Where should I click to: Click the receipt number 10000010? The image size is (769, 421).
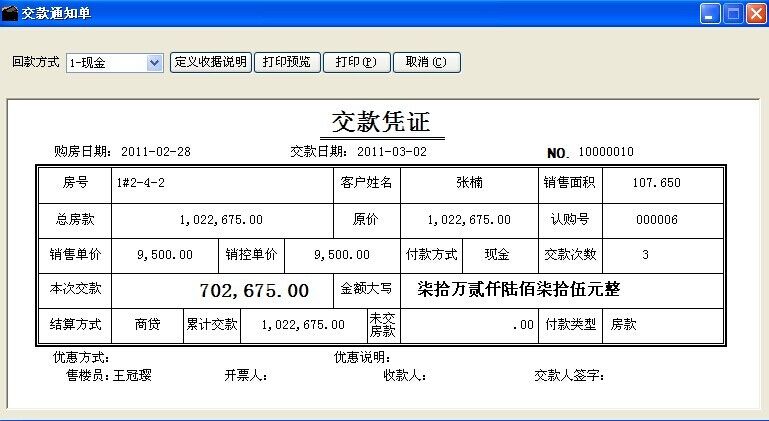606,152
